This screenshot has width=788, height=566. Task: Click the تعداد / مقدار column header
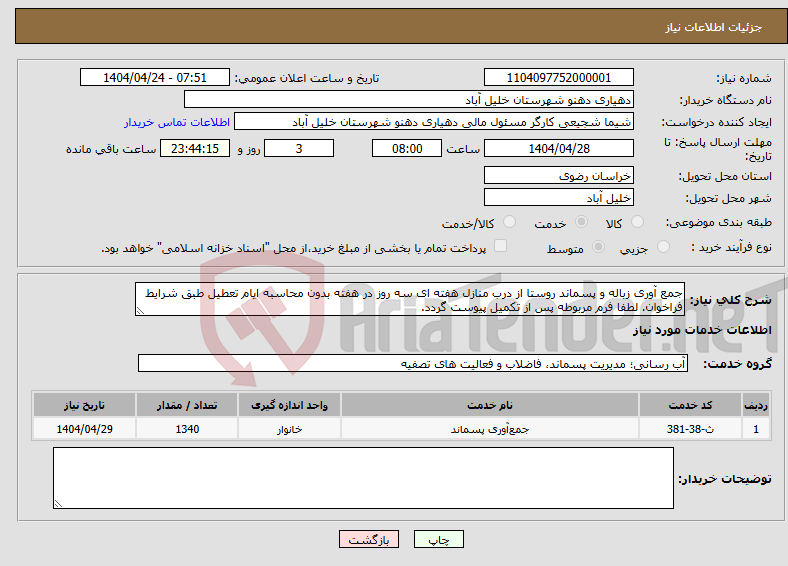187,405
